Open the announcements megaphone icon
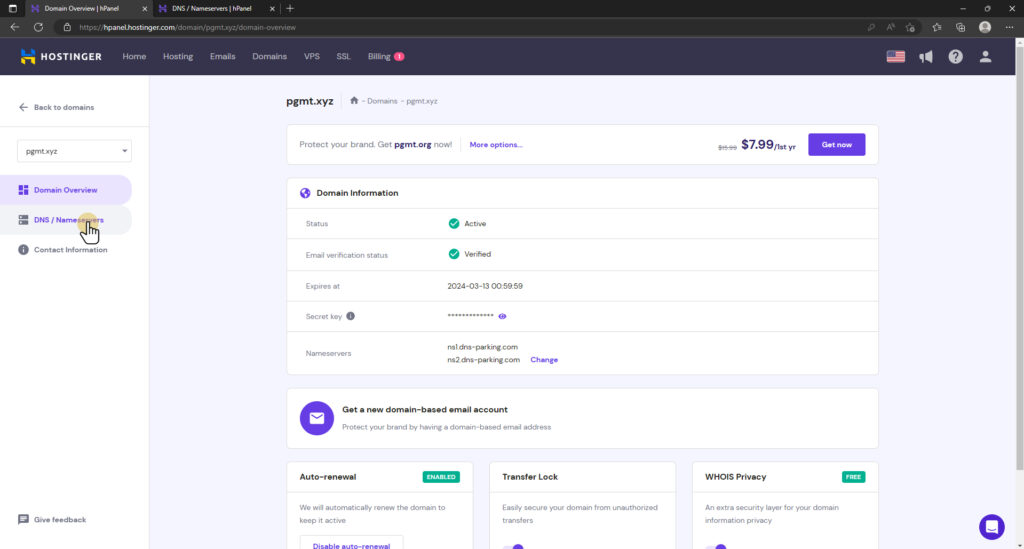Image resolution: width=1024 pixels, height=549 pixels. tap(926, 57)
